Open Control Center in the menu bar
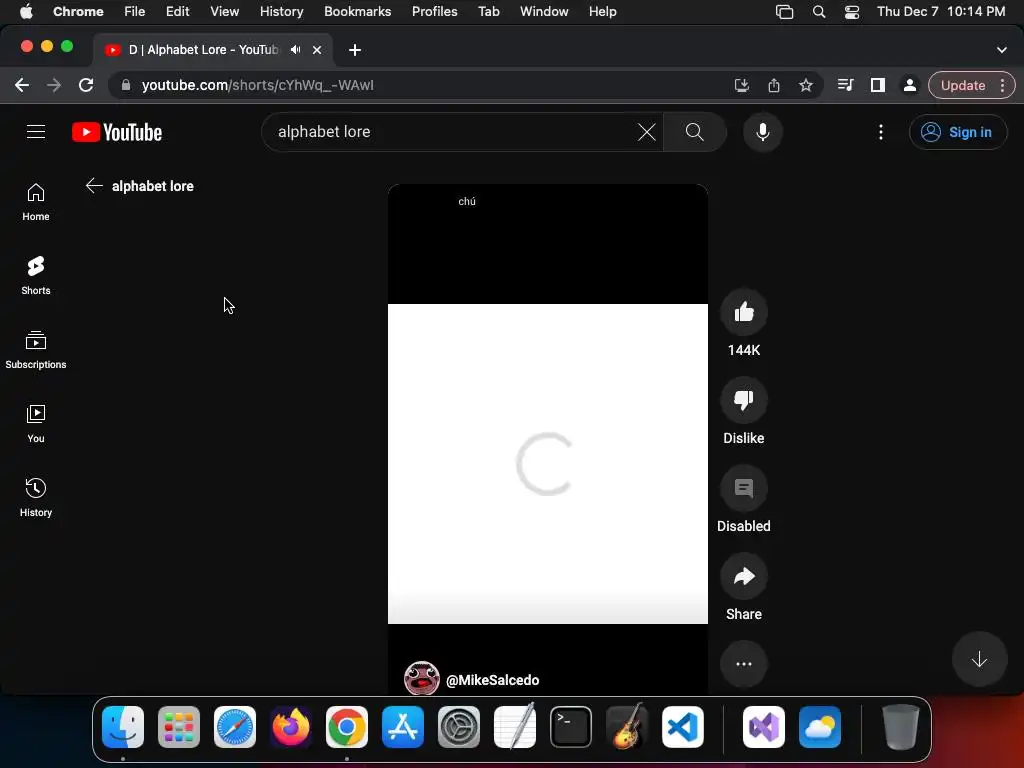 click(852, 12)
